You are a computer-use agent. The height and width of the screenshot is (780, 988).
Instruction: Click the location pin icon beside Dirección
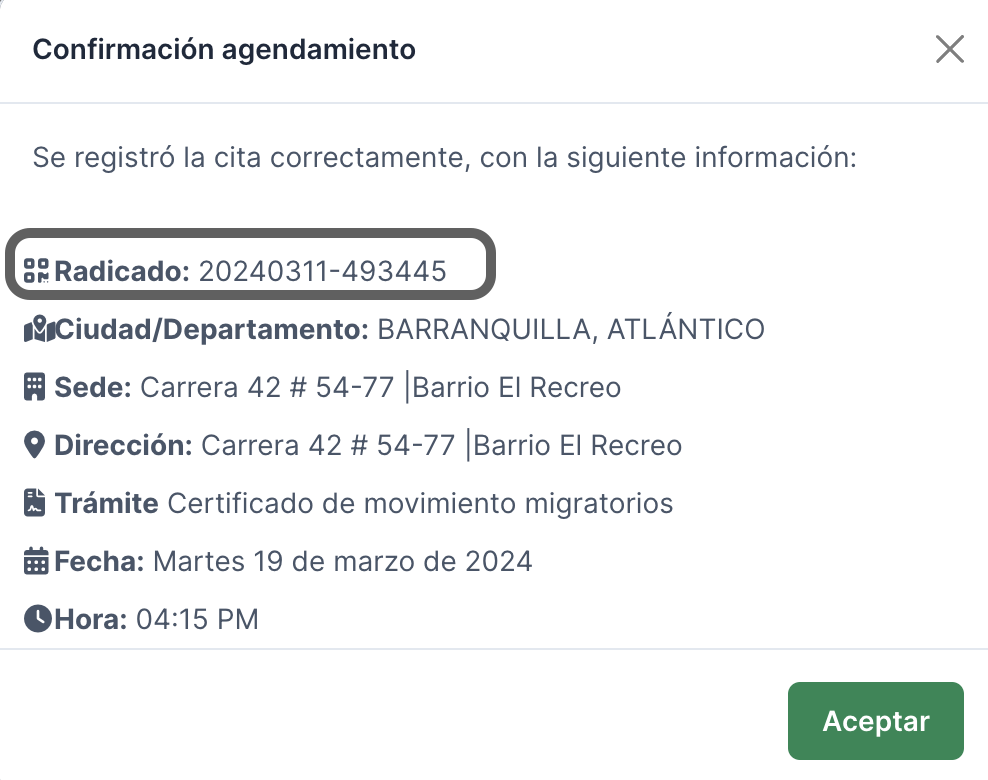35,445
